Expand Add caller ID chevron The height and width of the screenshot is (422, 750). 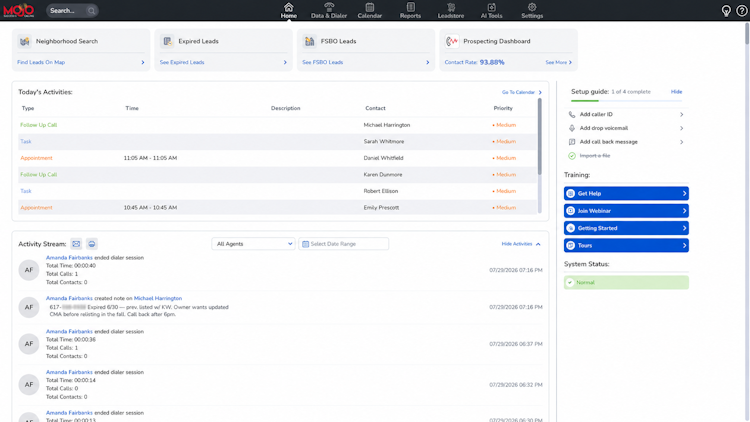point(682,114)
